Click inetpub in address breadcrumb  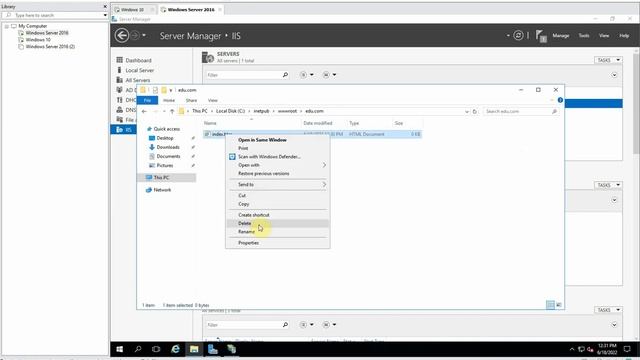(261, 111)
